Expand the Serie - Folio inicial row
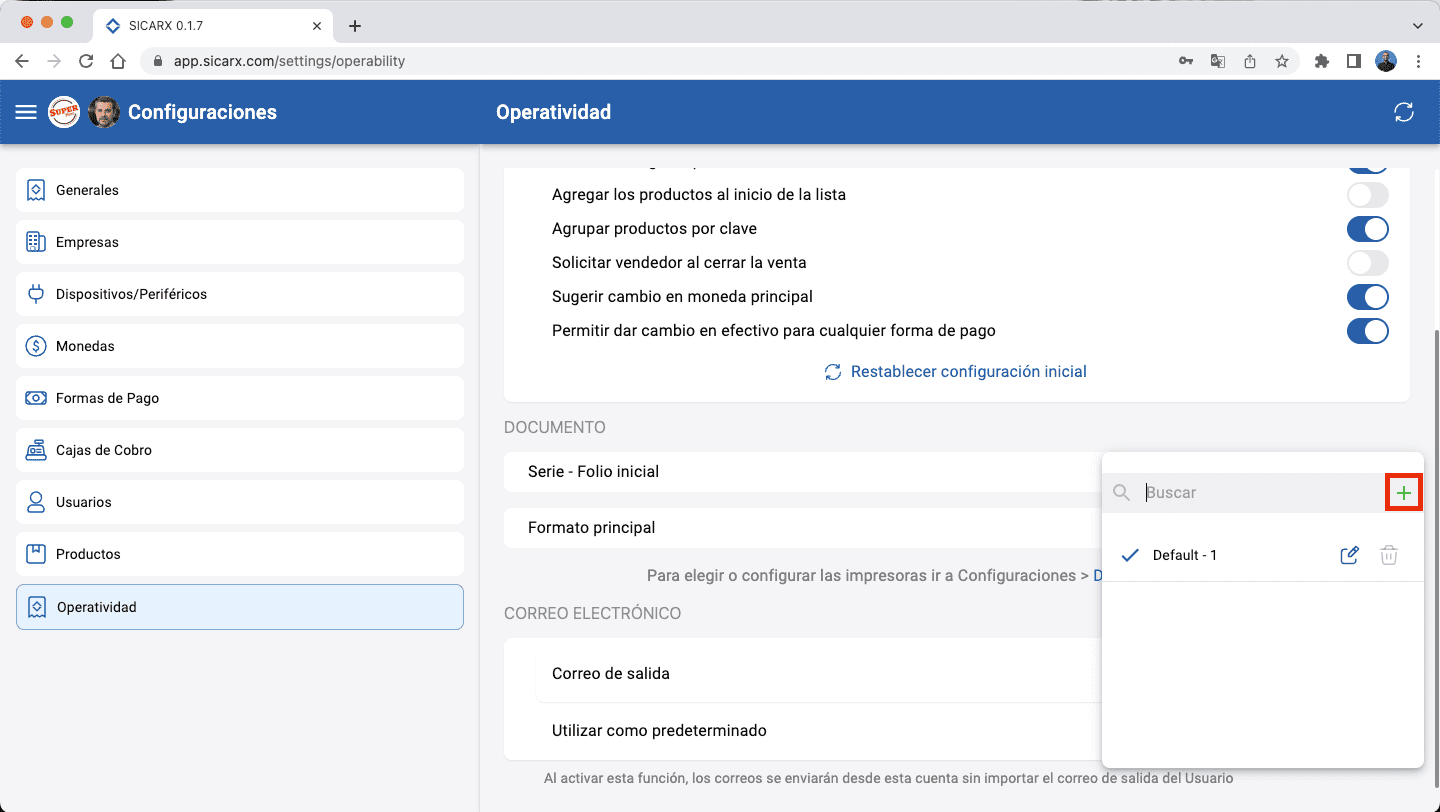This screenshot has width=1440, height=812. [800, 472]
